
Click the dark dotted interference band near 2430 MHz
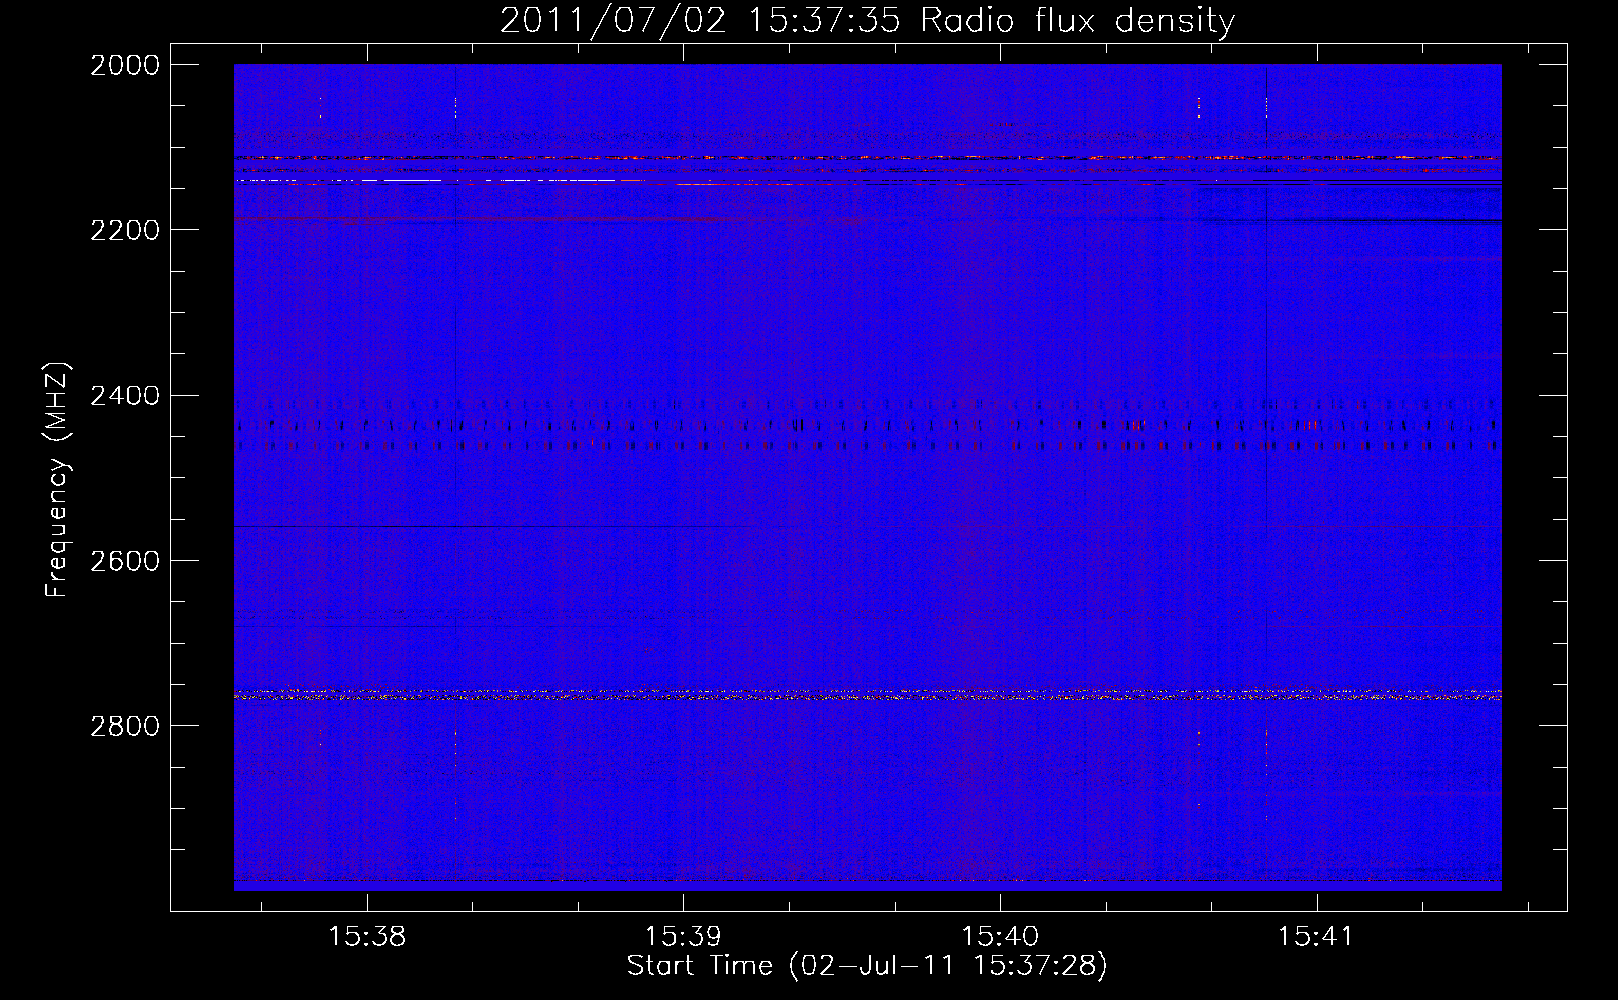(867, 426)
